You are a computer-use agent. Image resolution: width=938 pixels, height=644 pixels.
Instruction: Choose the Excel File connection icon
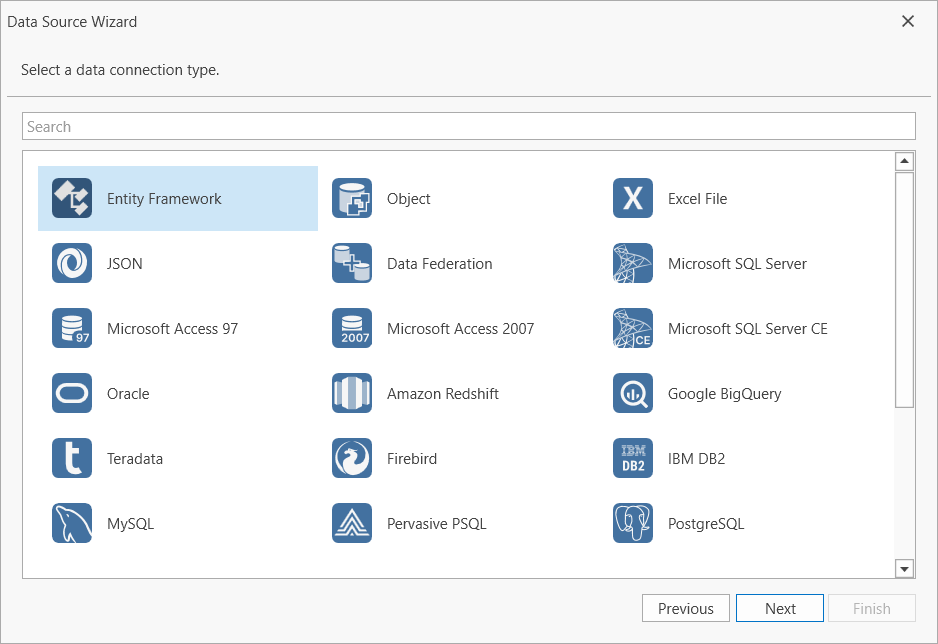[x=632, y=198]
